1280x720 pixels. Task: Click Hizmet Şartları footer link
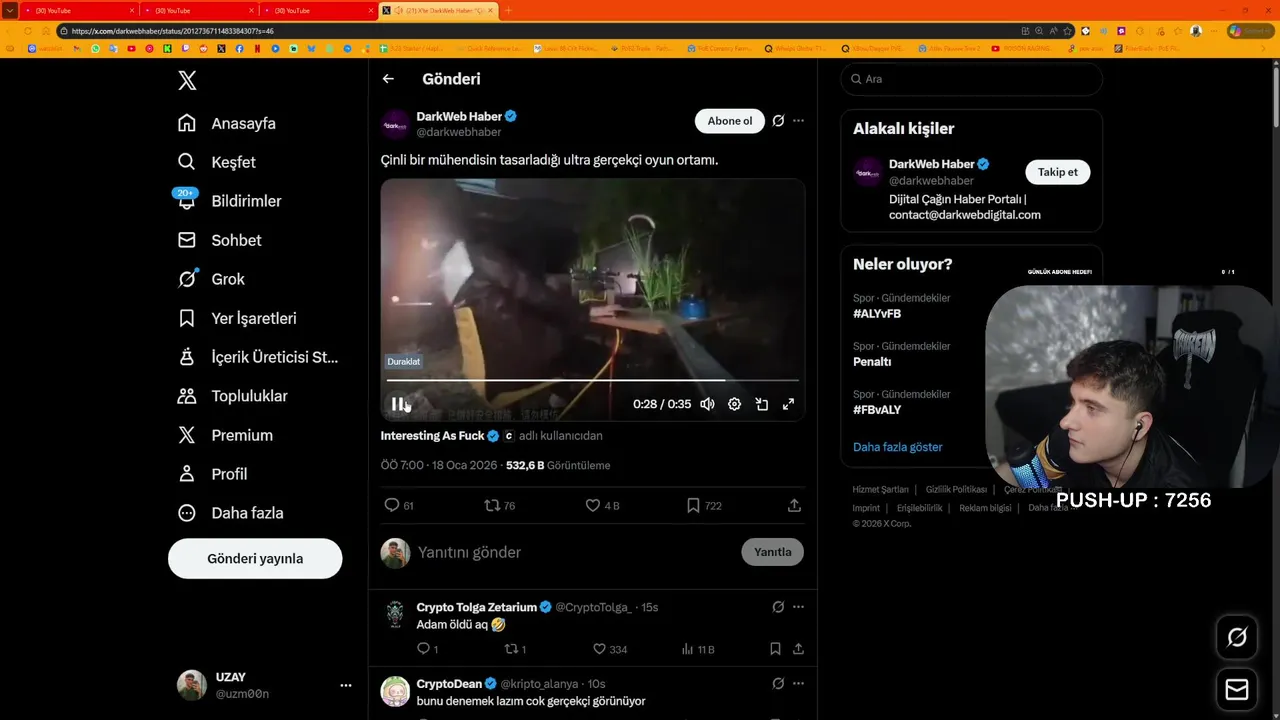coord(880,489)
